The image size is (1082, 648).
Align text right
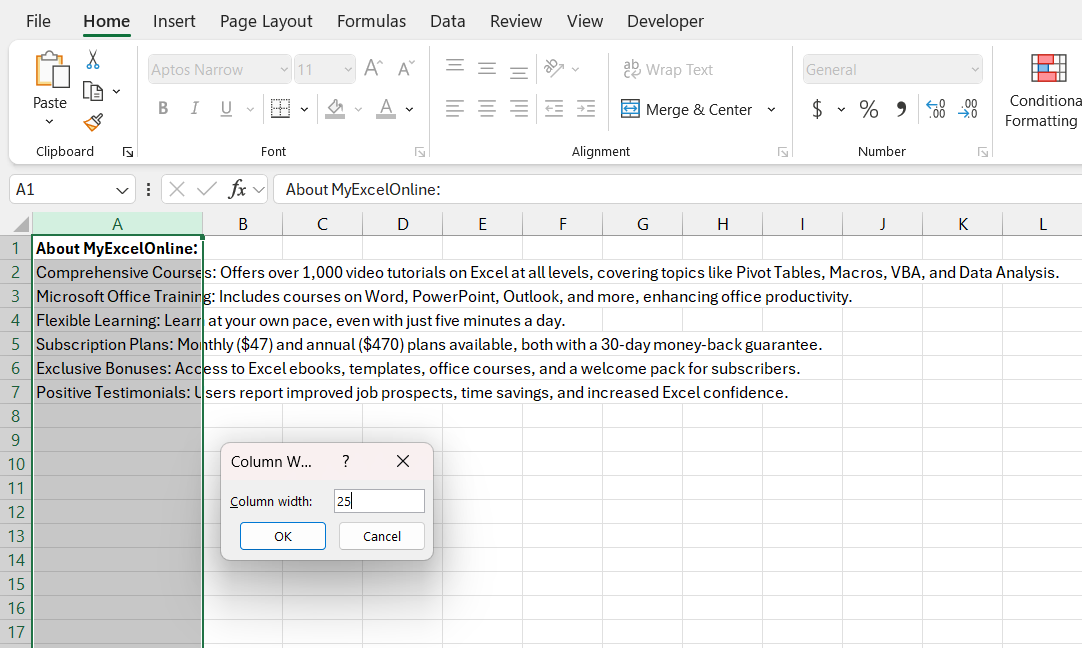coord(518,108)
